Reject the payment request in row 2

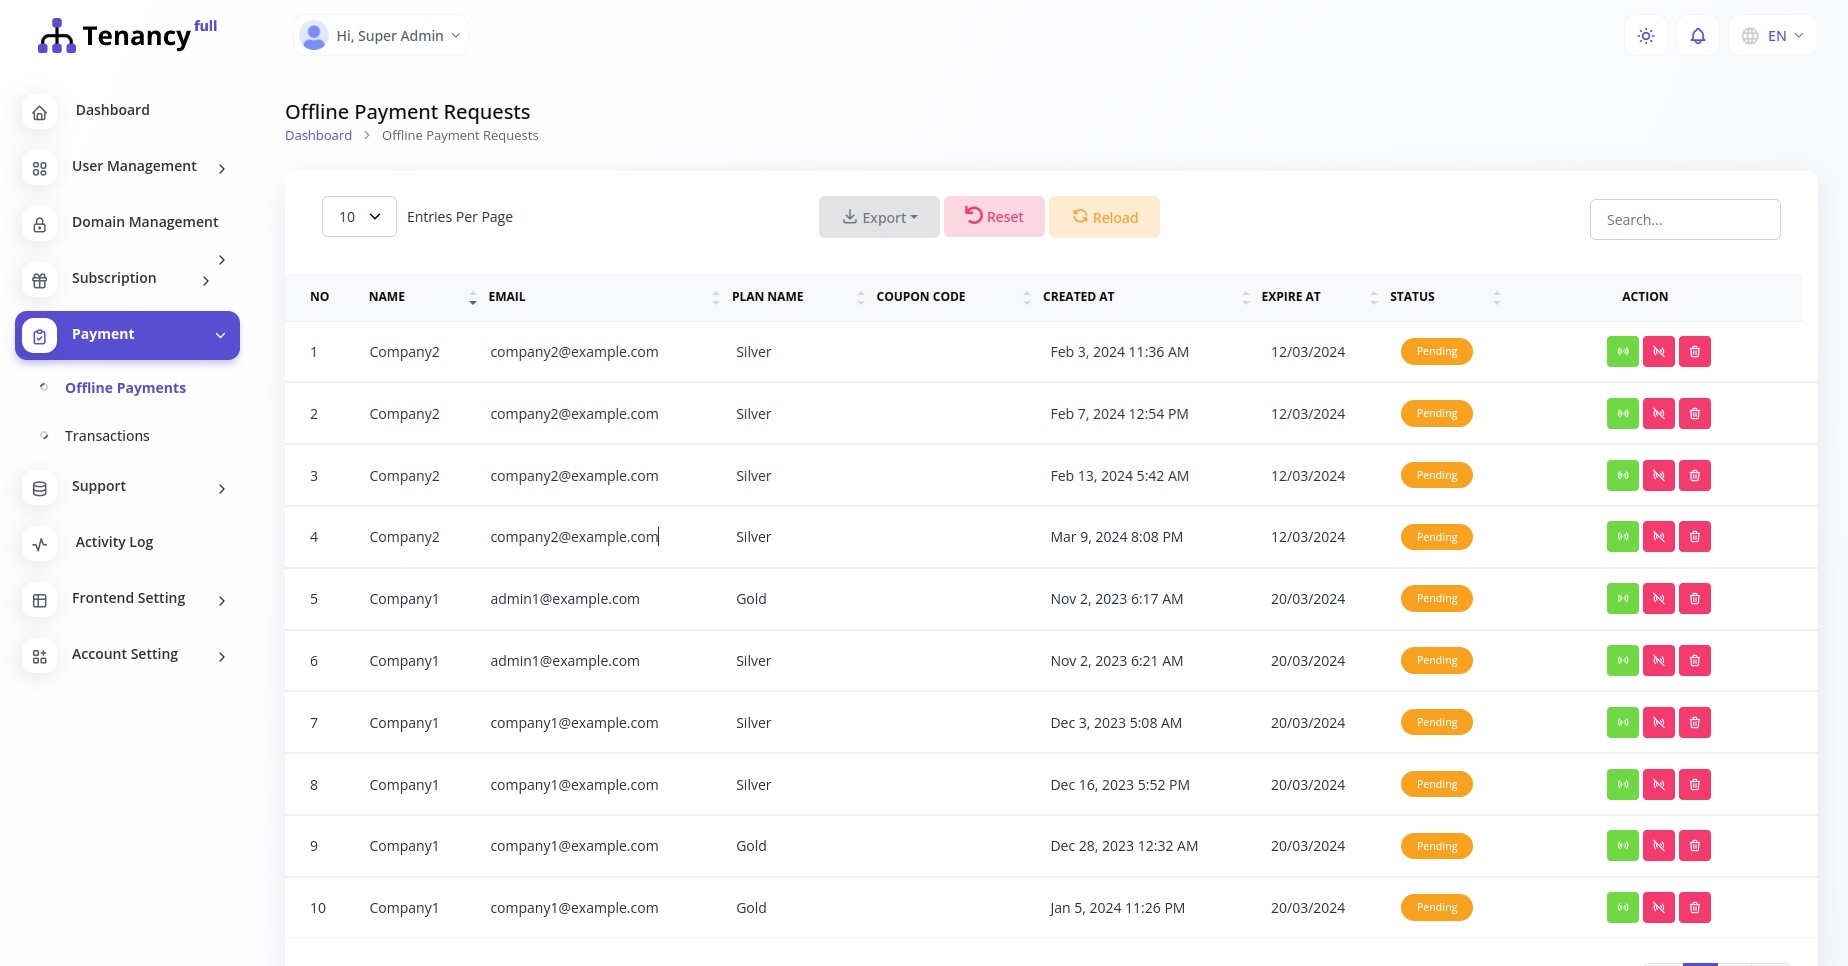pos(1658,413)
